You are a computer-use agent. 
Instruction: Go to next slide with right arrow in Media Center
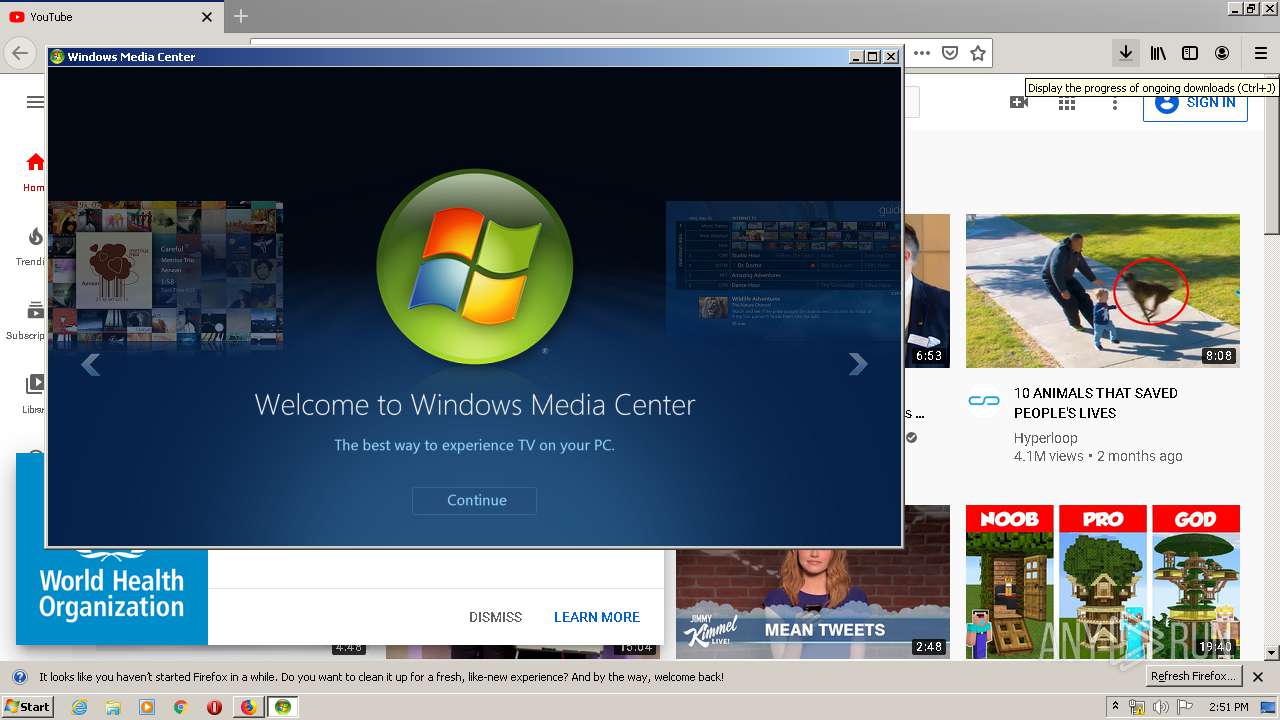857,364
